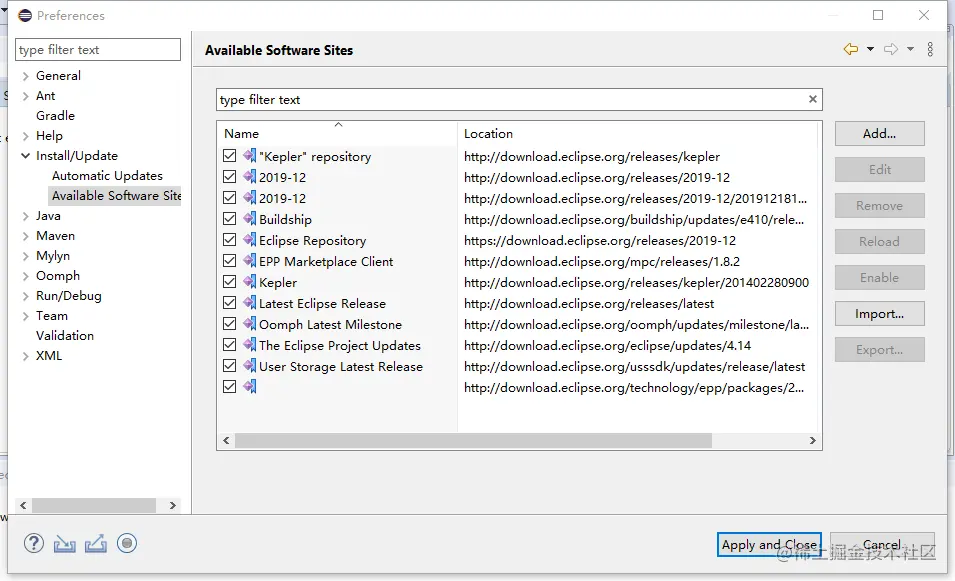Sort sites by the Name column header

click(x=337, y=133)
